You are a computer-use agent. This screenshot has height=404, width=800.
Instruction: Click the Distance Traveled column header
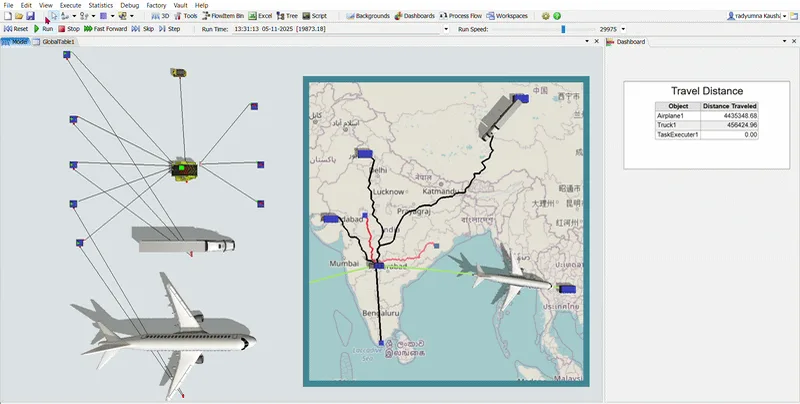coord(729,106)
